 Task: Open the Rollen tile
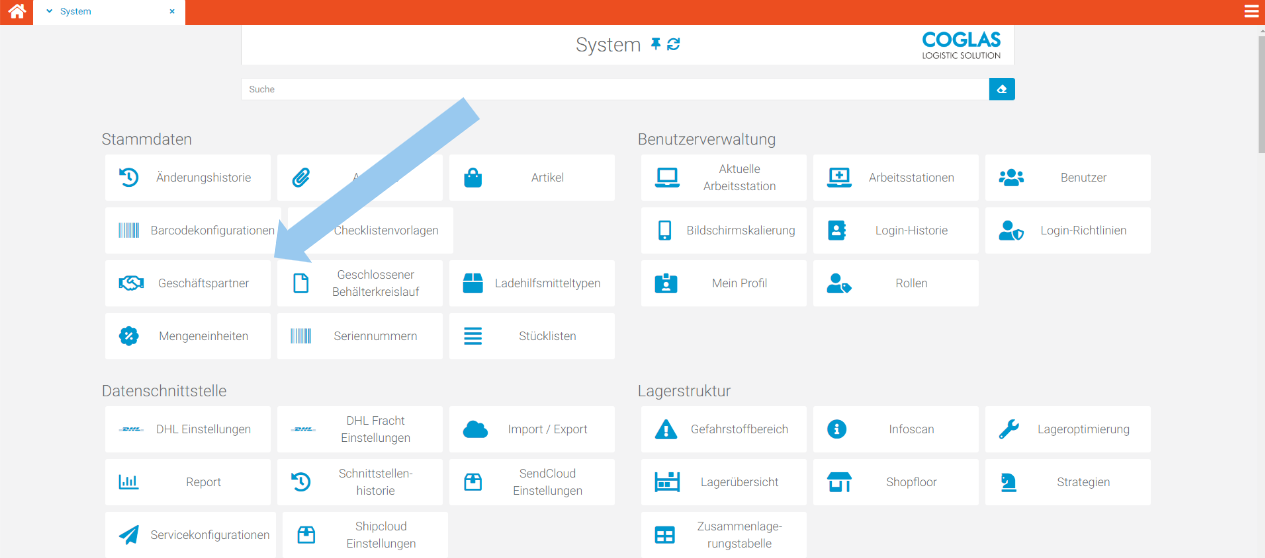(x=895, y=283)
